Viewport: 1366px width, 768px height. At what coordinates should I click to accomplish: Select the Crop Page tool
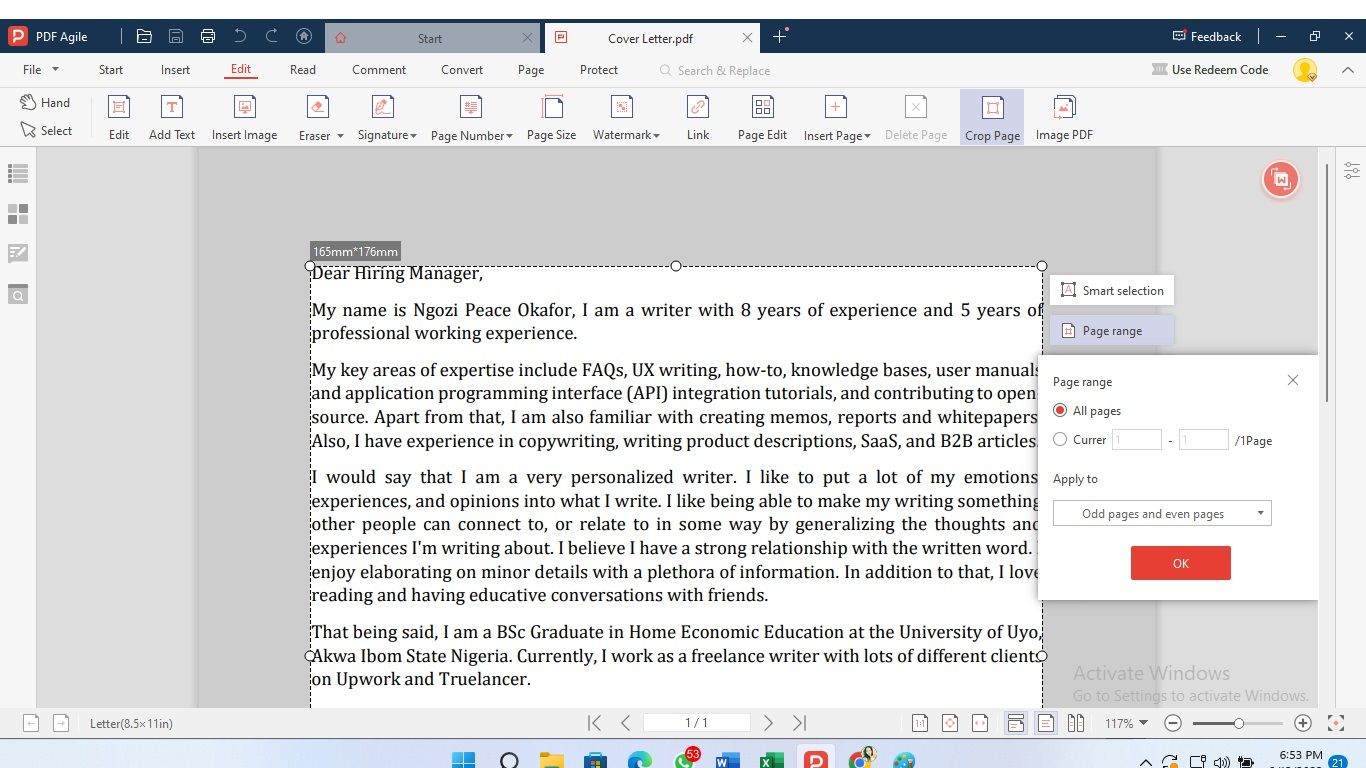(991, 115)
